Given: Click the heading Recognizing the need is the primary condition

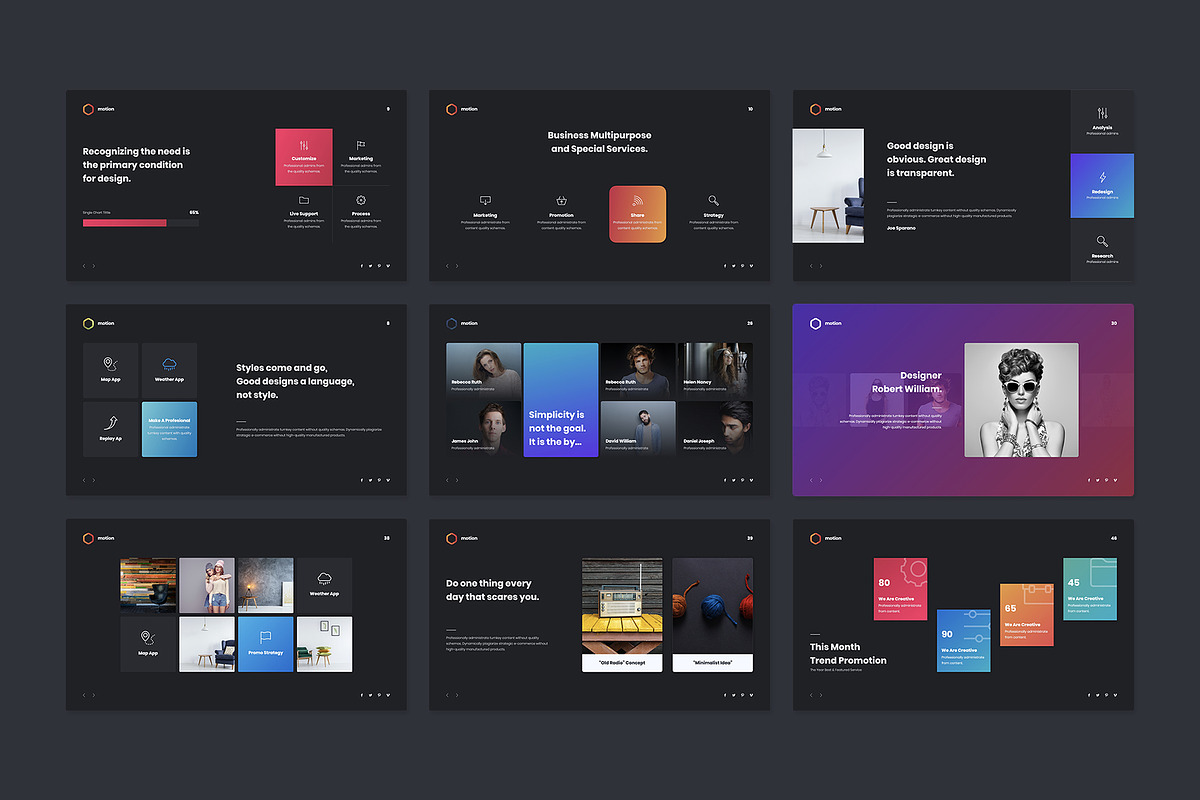Looking at the screenshot, I should [x=136, y=165].
